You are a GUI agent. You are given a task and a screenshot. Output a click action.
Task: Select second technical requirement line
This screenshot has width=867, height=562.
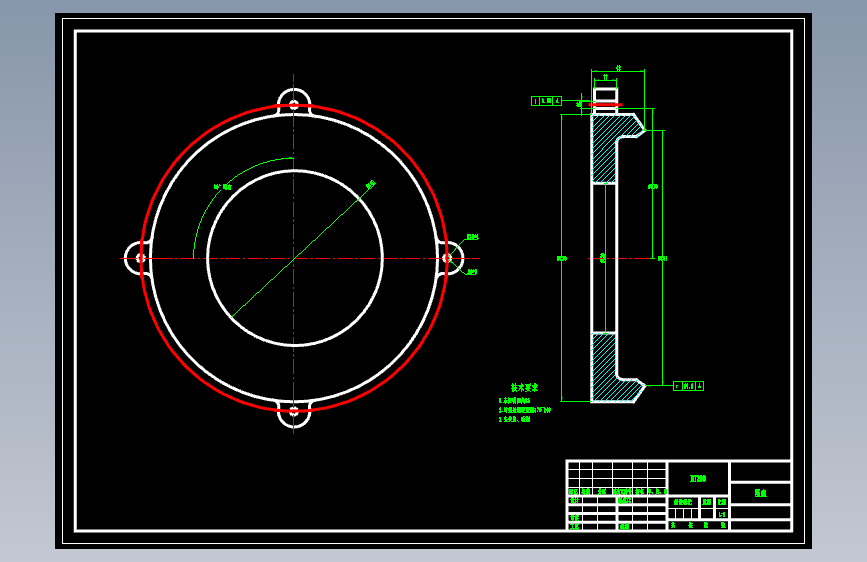coord(525,410)
